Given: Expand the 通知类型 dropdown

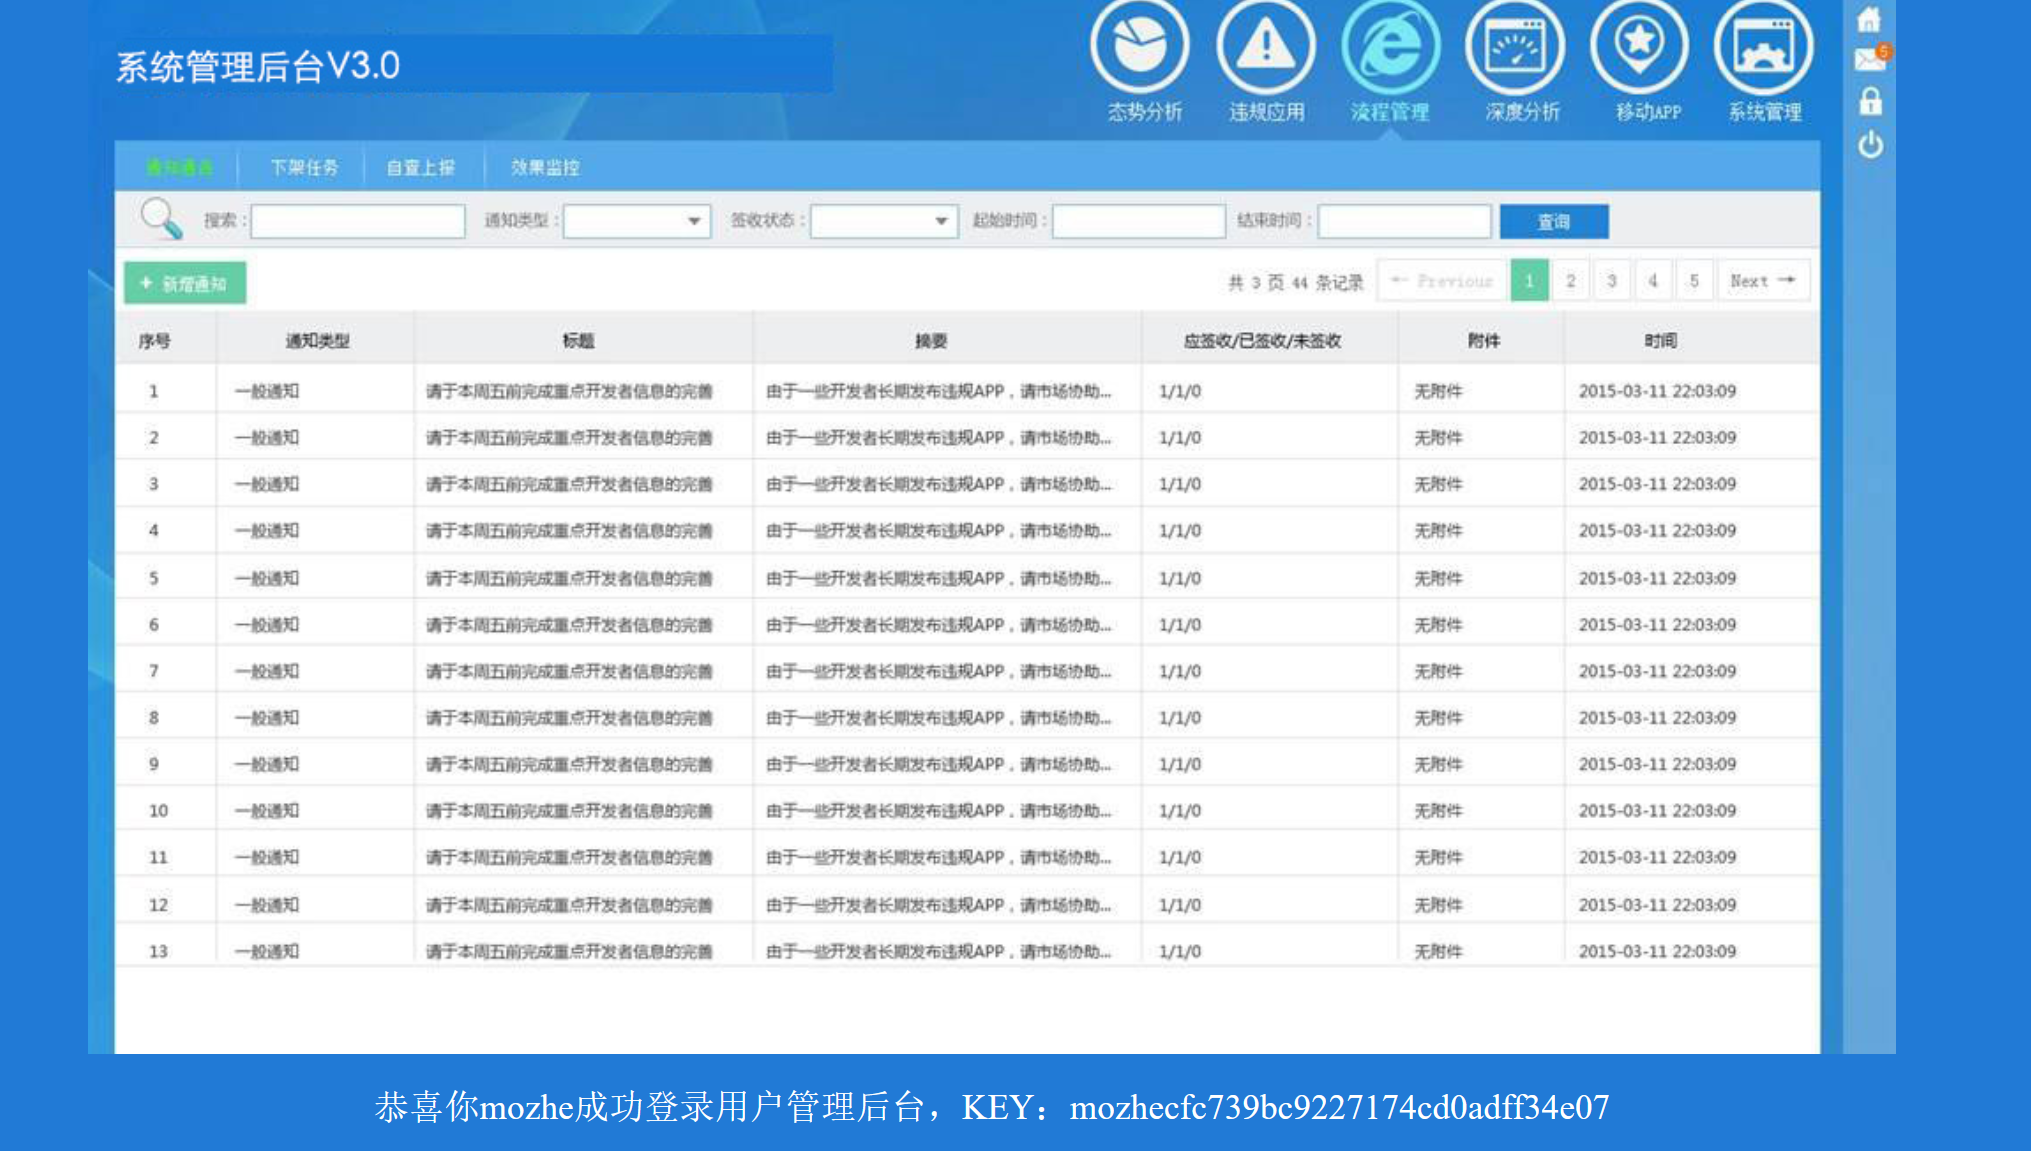Looking at the screenshot, I should (637, 221).
